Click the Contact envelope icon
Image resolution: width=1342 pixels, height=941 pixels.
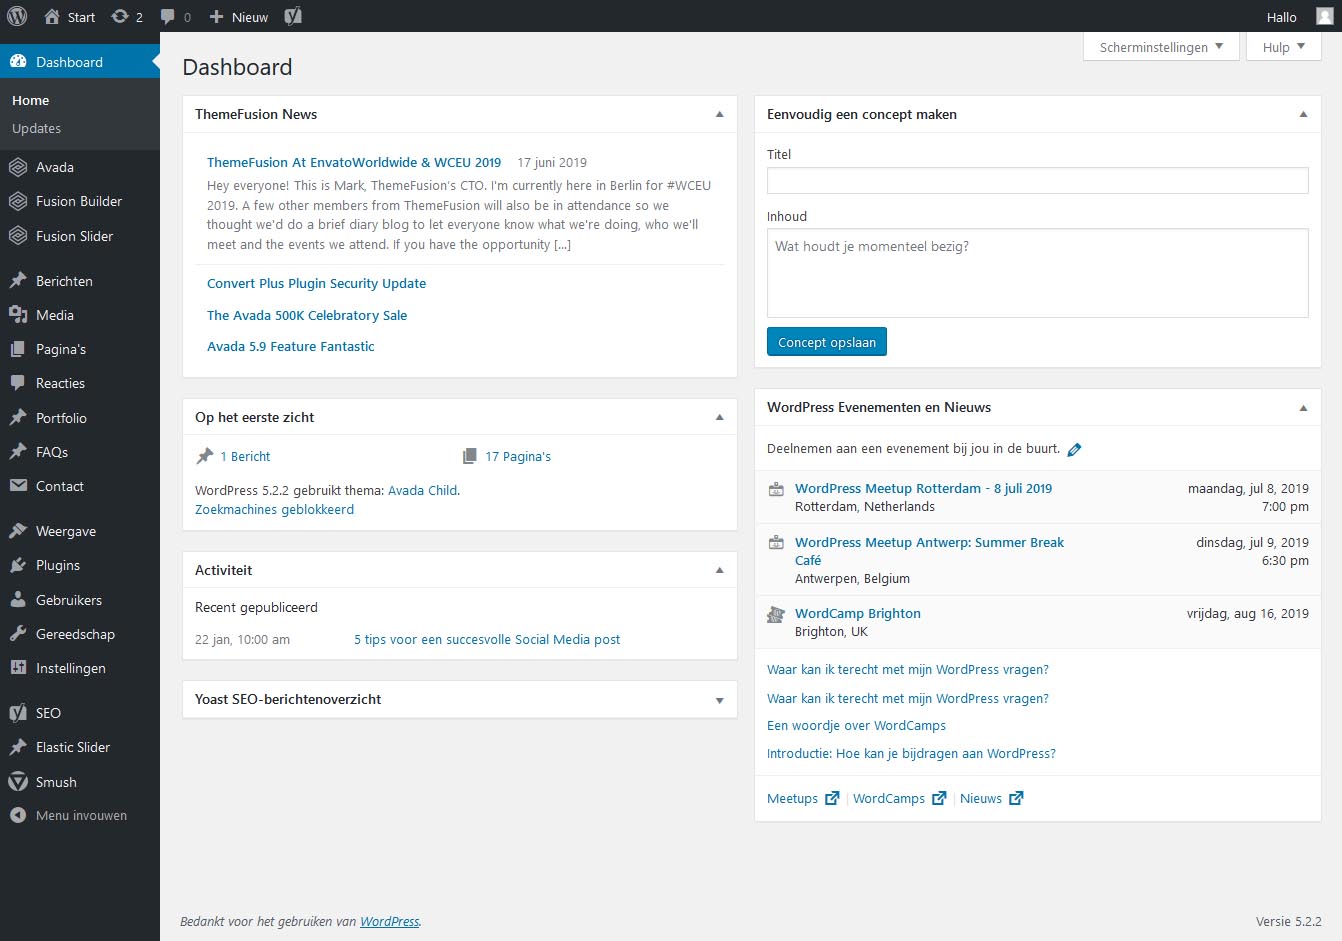(x=18, y=486)
